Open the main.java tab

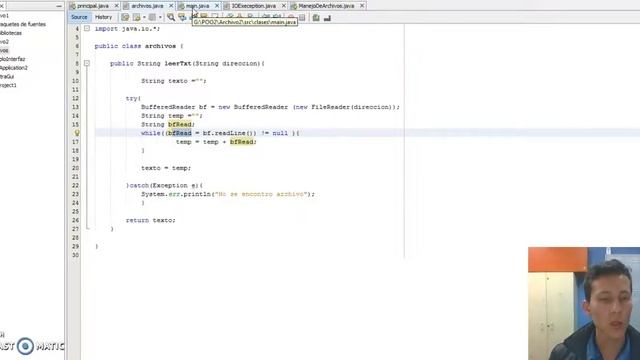click(x=198, y=6)
